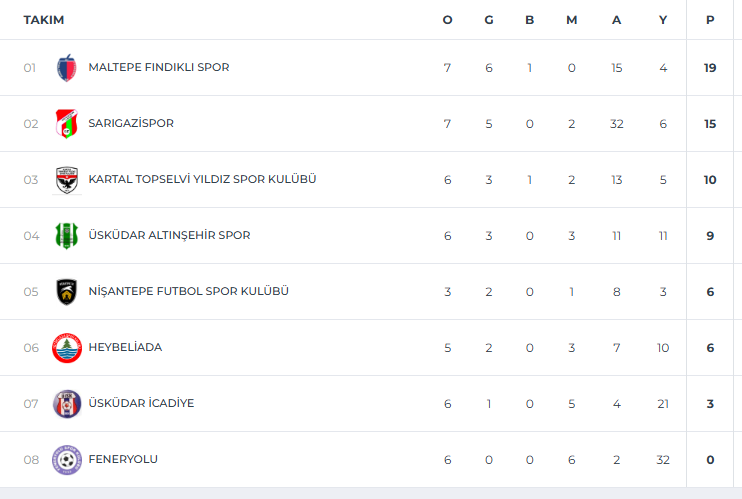
Task: Click the P points column header
Action: click(710, 20)
